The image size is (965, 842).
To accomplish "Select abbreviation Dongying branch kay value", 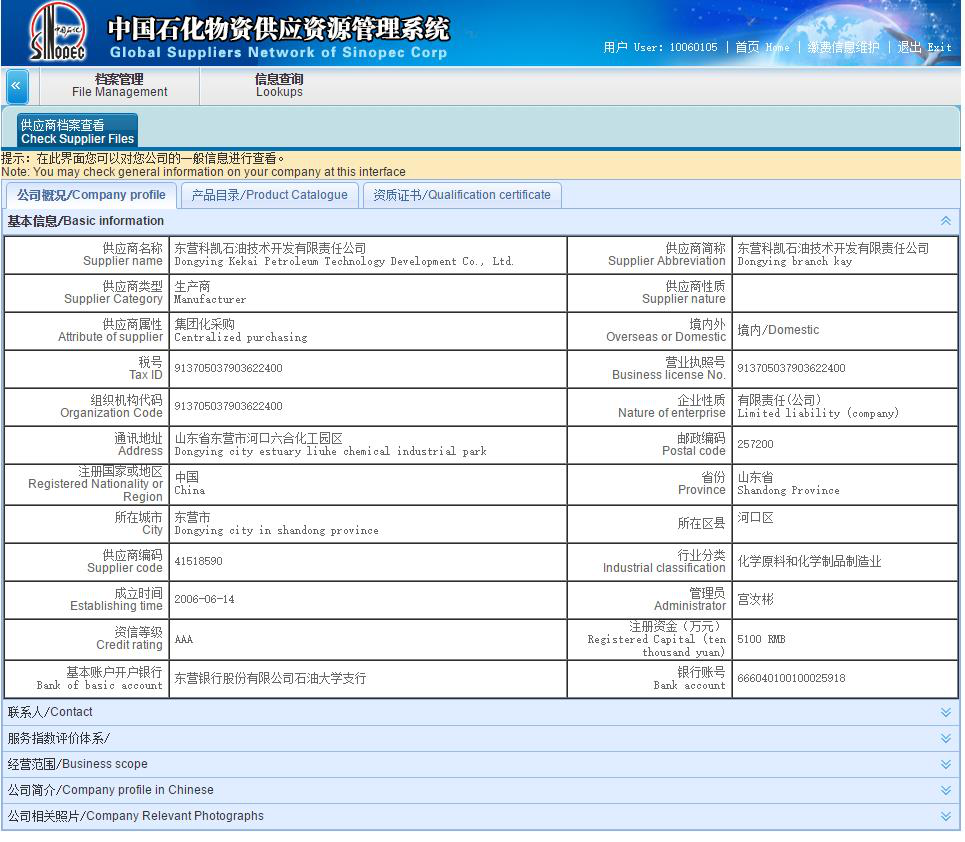I will coord(833,255).
